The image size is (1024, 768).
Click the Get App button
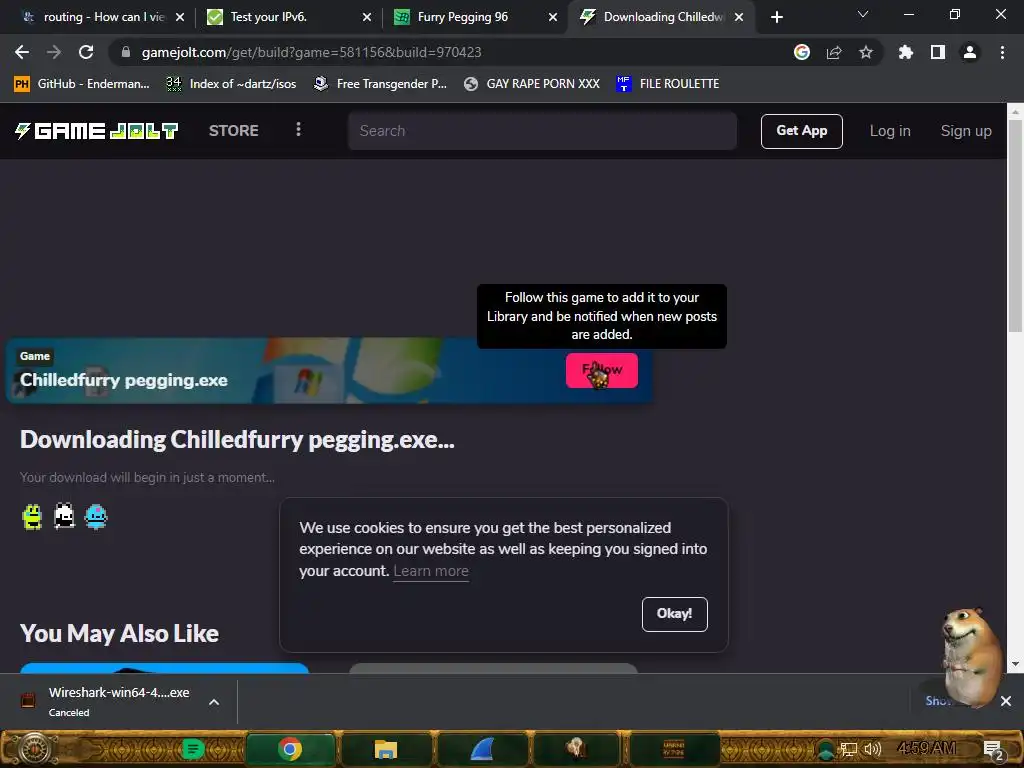click(801, 131)
